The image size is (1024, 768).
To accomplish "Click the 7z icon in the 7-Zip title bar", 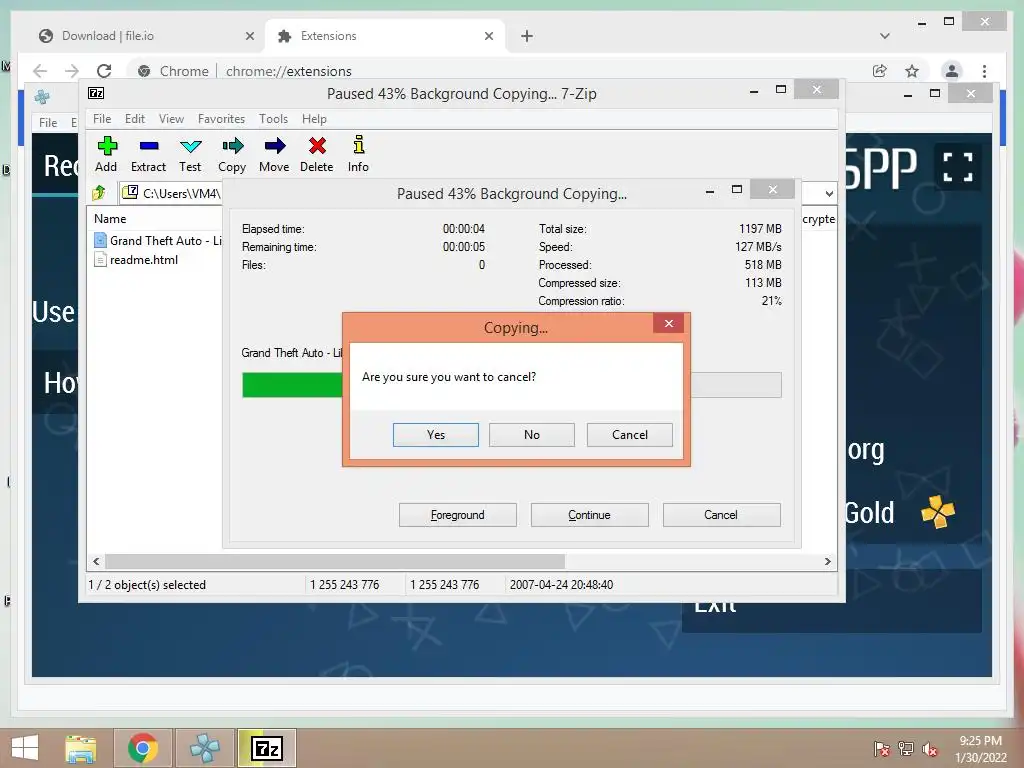I will 96,93.
